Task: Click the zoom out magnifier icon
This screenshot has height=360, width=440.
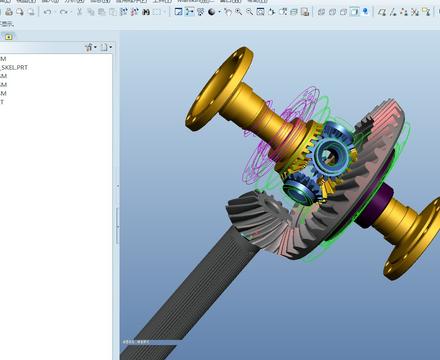Action: [249, 12]
